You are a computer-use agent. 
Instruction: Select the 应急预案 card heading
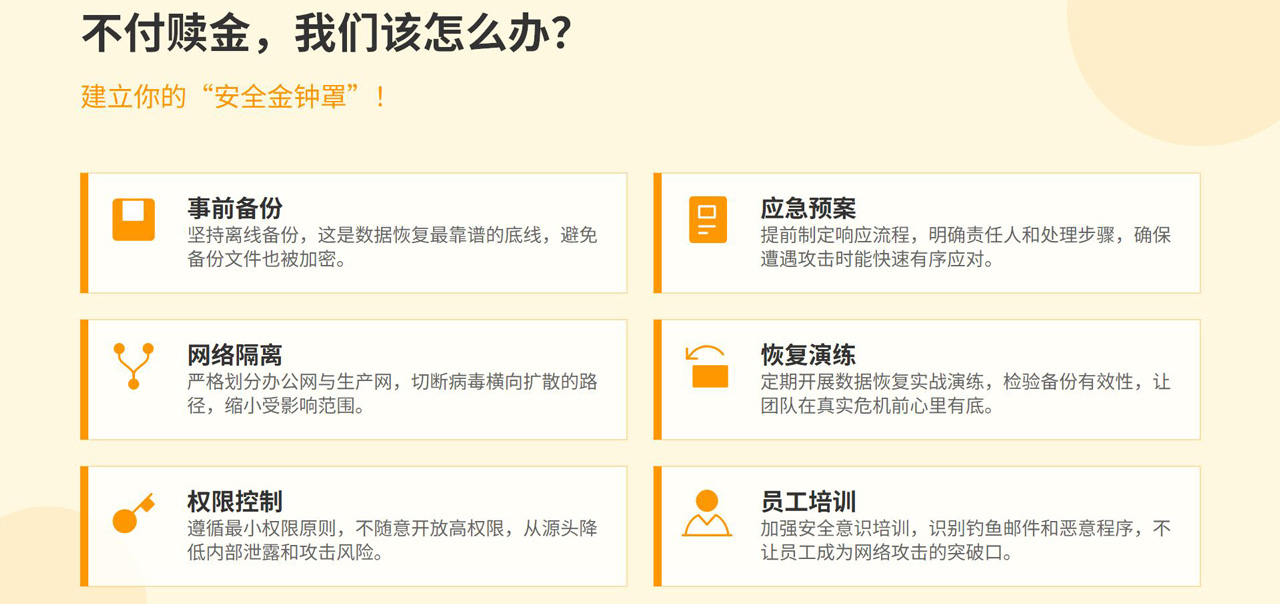click(x=808, y=208)
